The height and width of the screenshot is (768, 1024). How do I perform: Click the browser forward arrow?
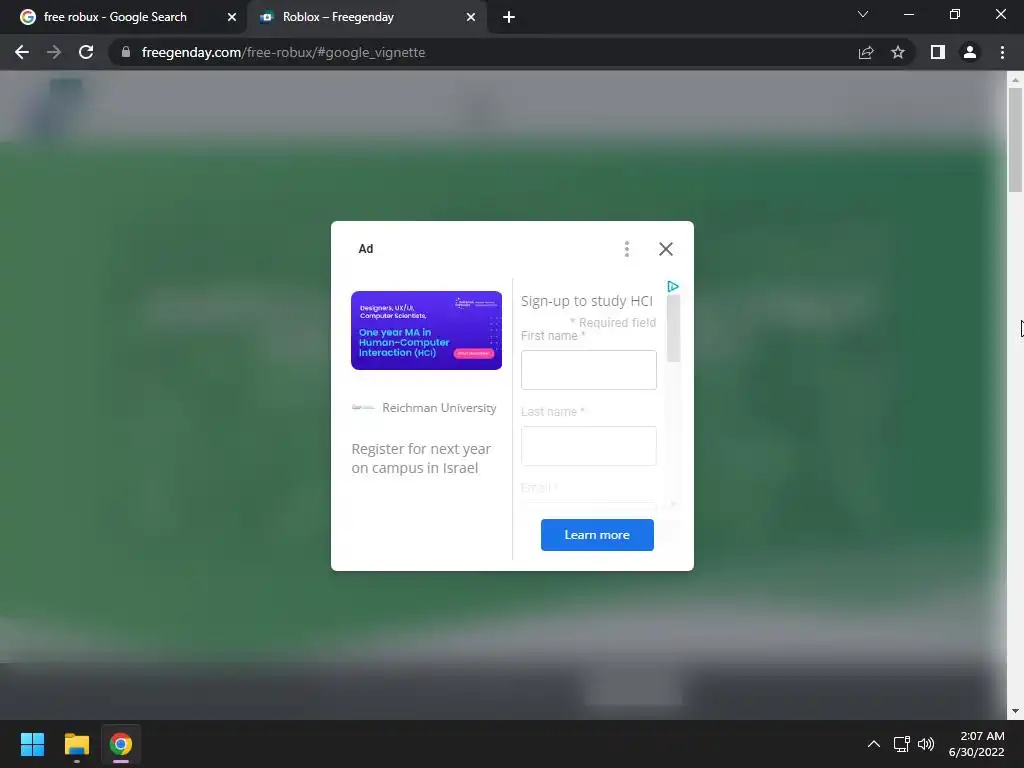click(54, 52)
